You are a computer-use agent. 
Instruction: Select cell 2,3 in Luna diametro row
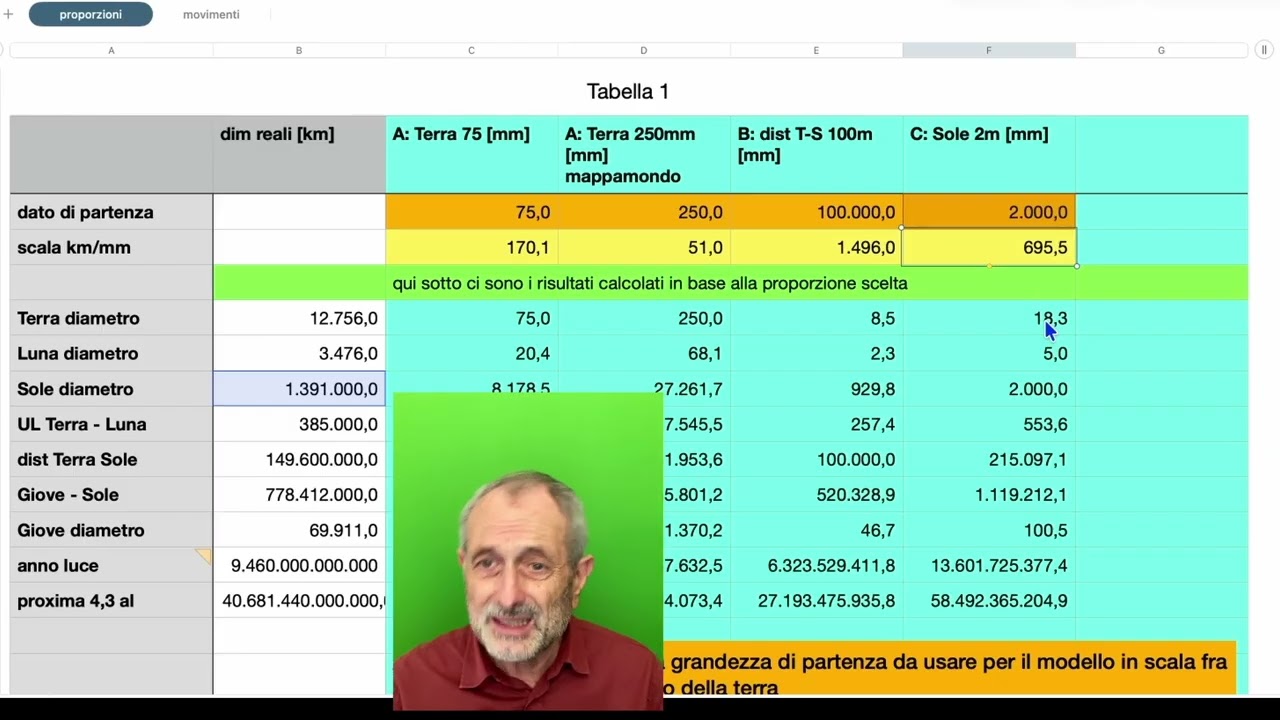coord(816,353)
